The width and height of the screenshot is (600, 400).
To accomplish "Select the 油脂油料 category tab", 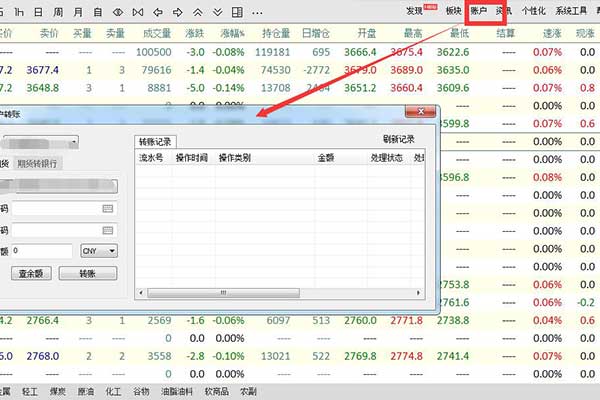I will 177,392.
